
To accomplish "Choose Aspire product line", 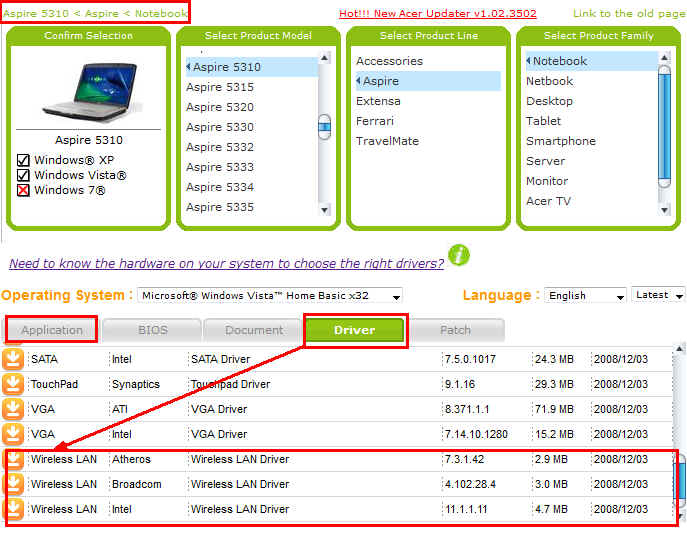I will tap(428, 81).
